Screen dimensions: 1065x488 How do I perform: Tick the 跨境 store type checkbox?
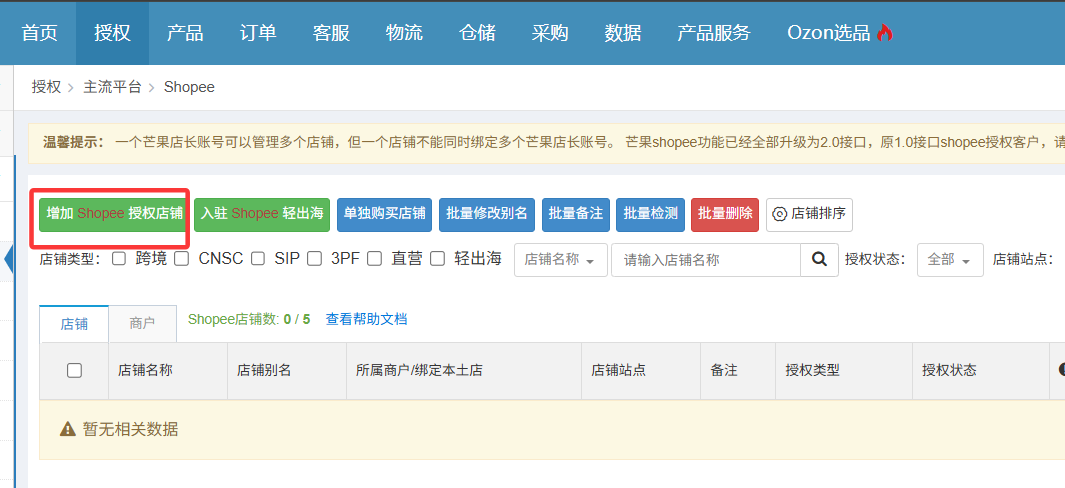click(119, 259)
